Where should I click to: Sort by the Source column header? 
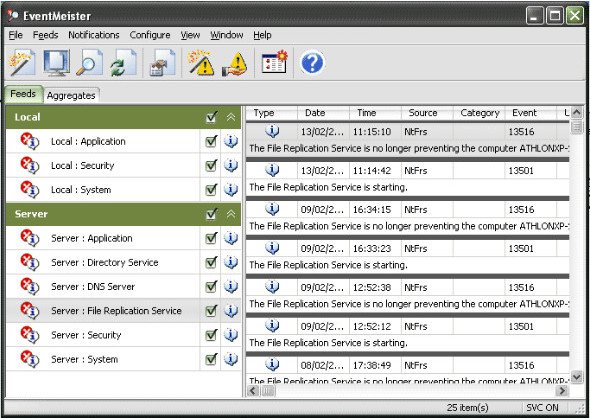click(427, 113)
